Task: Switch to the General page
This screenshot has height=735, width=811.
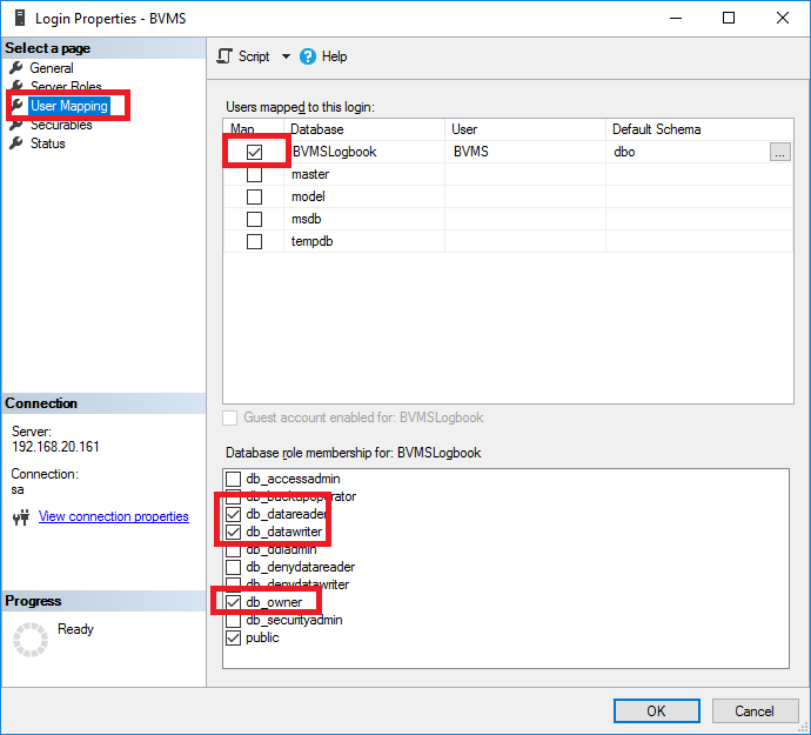Action: 51,68
